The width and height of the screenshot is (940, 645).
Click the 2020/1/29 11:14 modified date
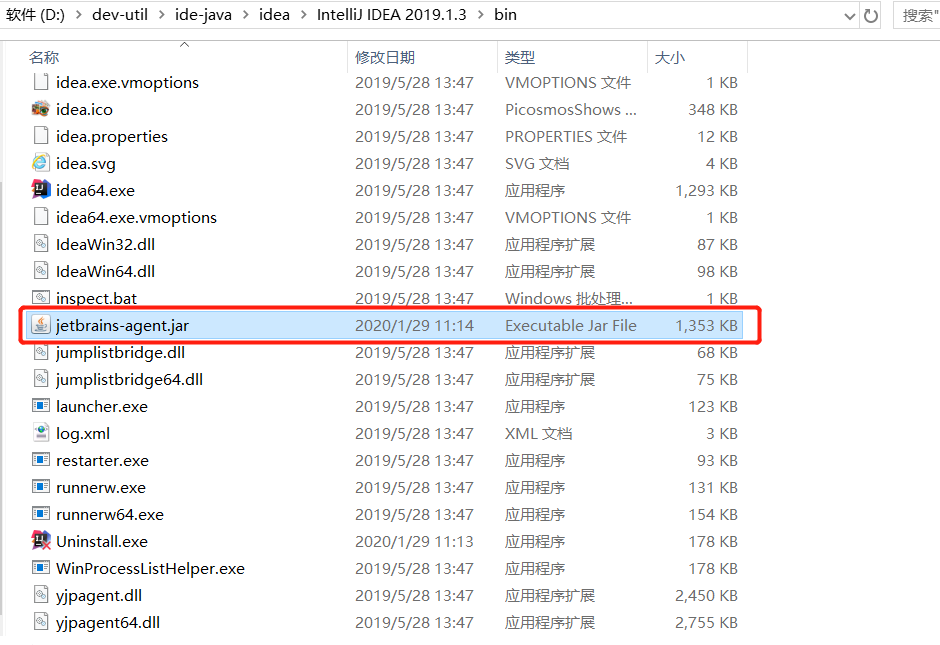coord(414,325)
